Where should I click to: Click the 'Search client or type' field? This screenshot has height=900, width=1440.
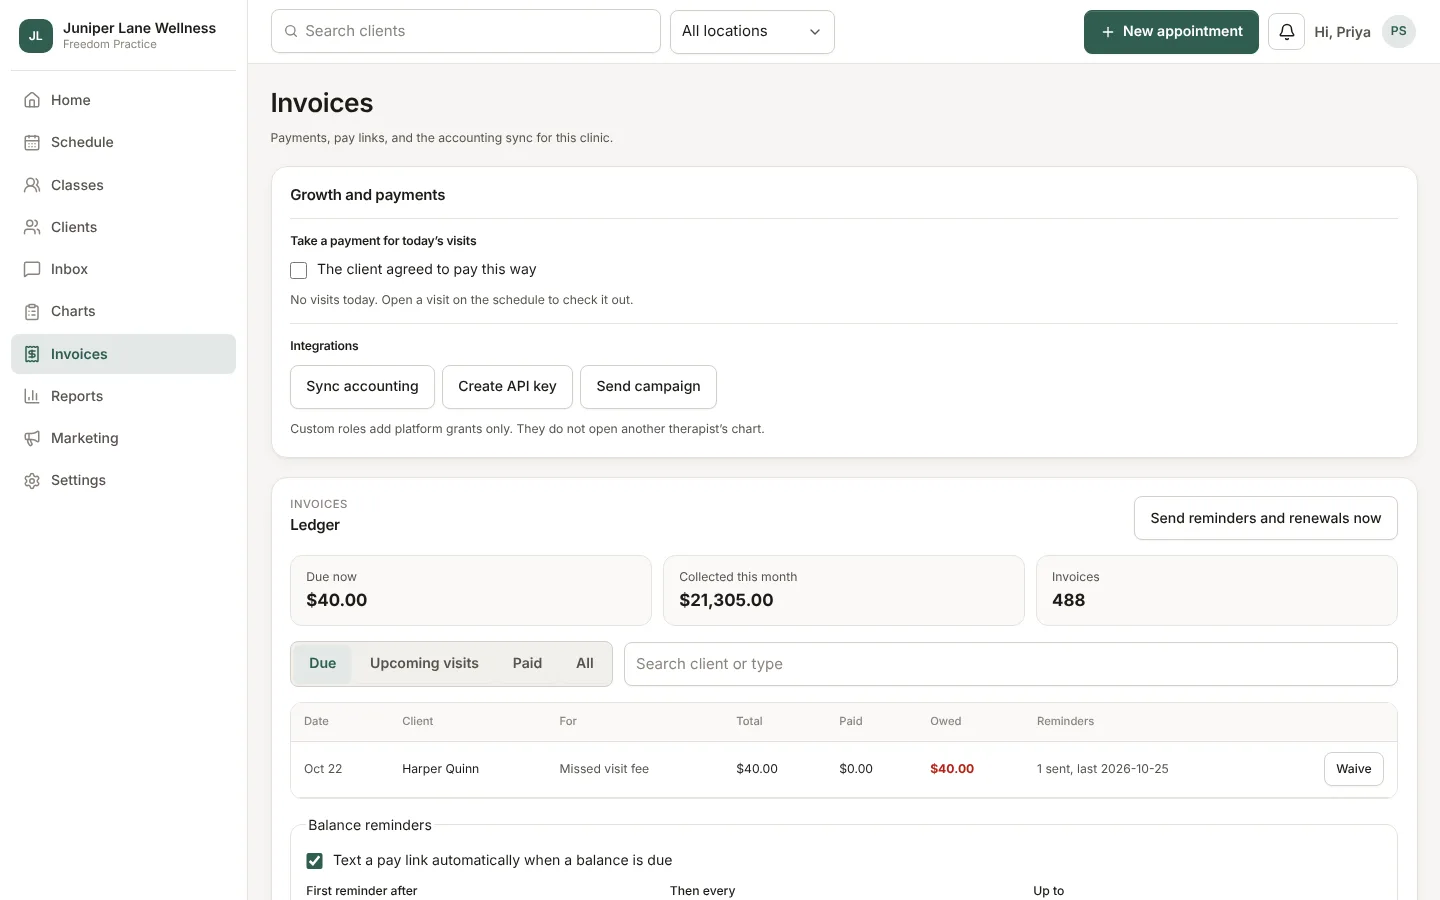1010,664
